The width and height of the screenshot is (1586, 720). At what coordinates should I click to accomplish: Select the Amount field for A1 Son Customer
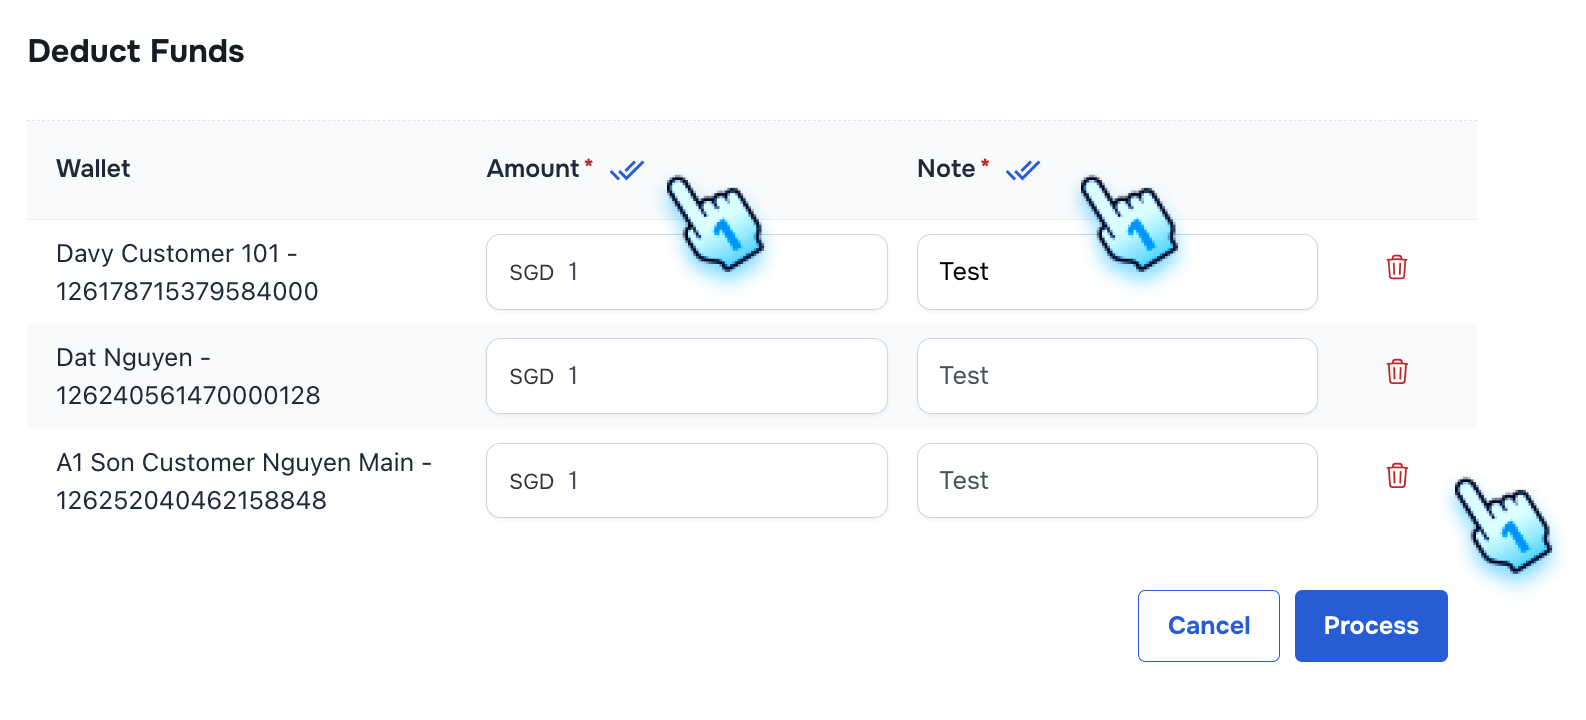pos(687,480)
